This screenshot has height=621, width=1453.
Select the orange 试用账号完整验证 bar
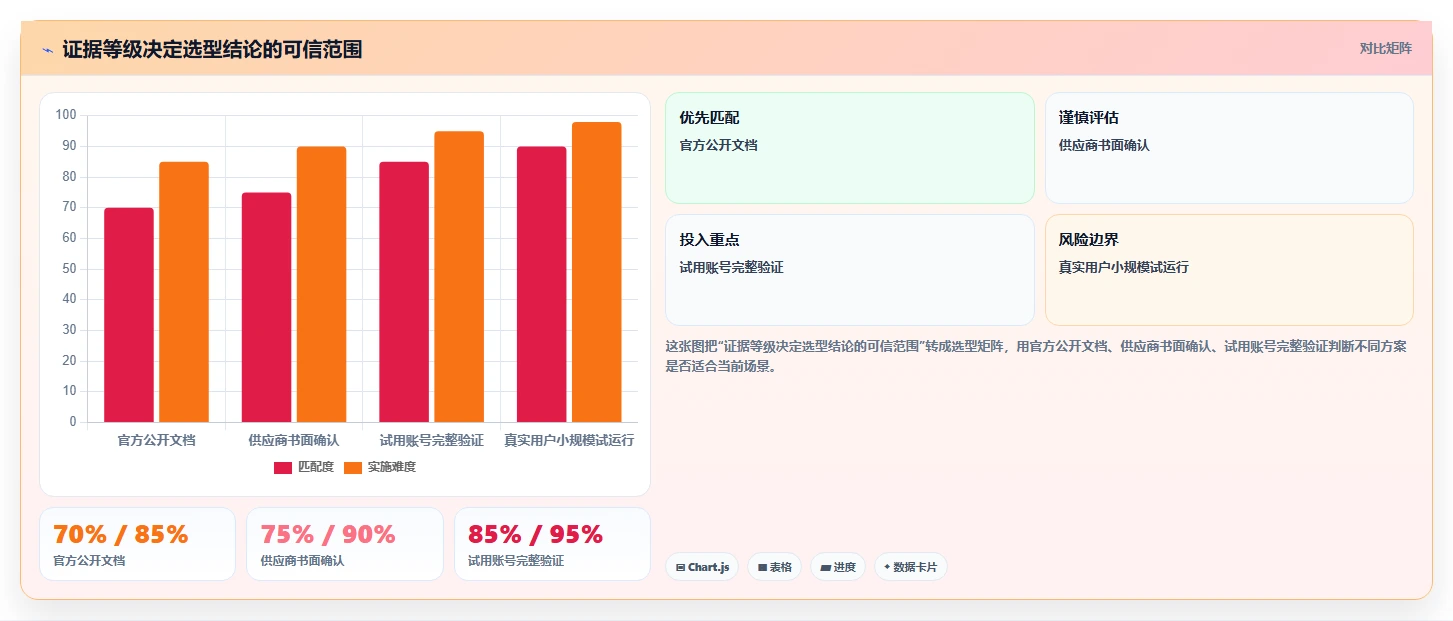tap(459, 277)
